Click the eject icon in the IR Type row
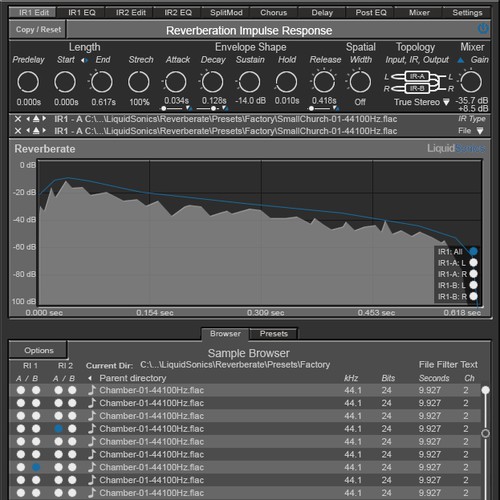The image size is (500, 500). [x=36, y=119]
